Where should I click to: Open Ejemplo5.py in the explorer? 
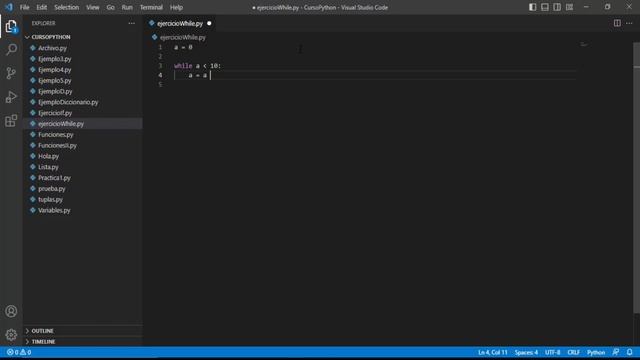click(x=55, y=80)
